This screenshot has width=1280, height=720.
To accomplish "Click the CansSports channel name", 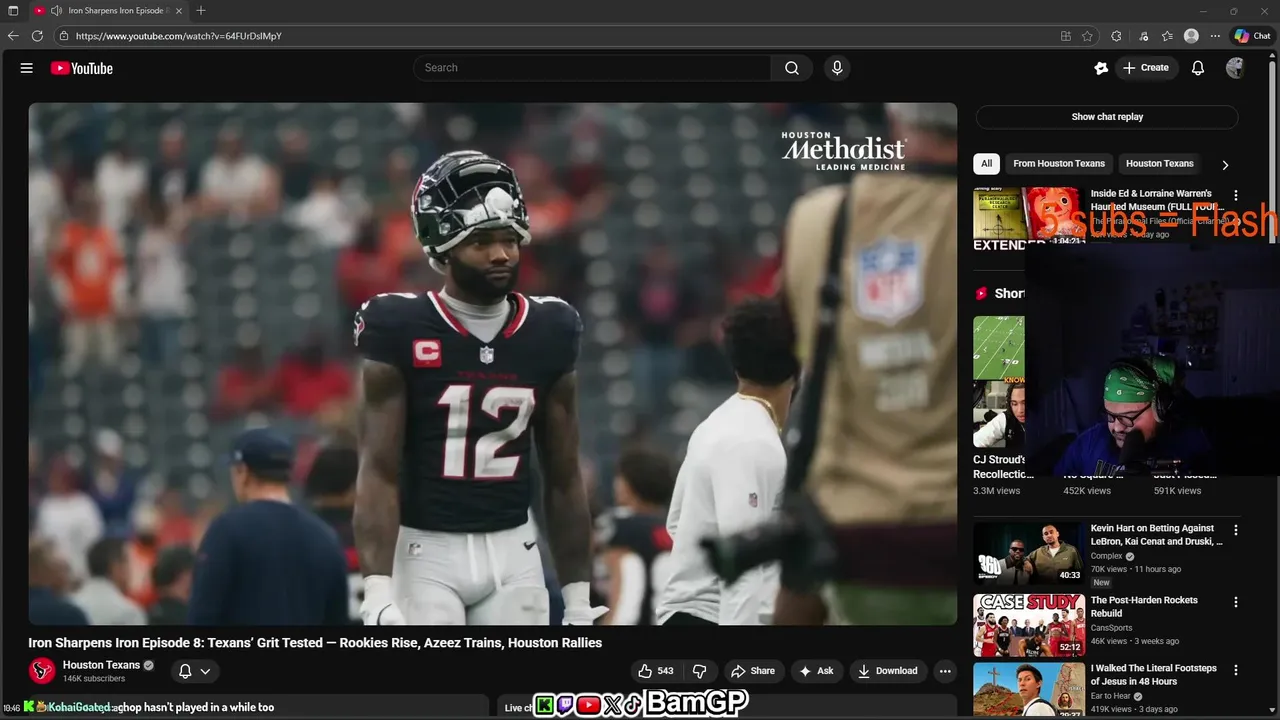I will [1111, 628].
